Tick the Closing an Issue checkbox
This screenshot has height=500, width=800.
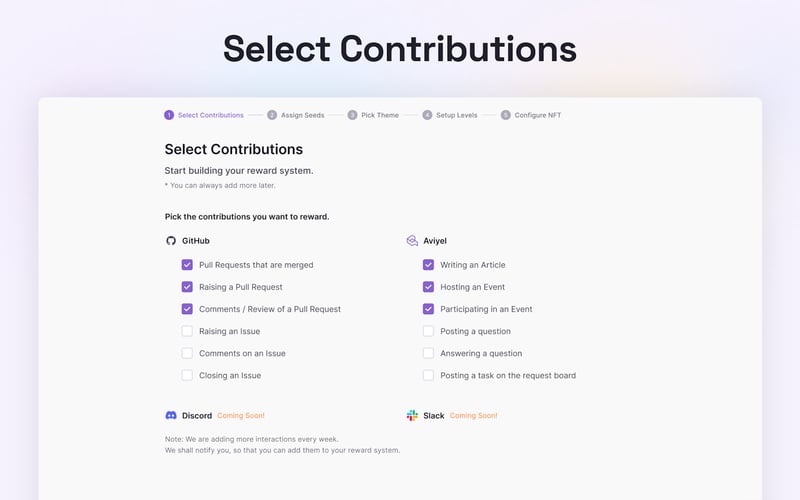pyautogui.click(x=187, y=375)
